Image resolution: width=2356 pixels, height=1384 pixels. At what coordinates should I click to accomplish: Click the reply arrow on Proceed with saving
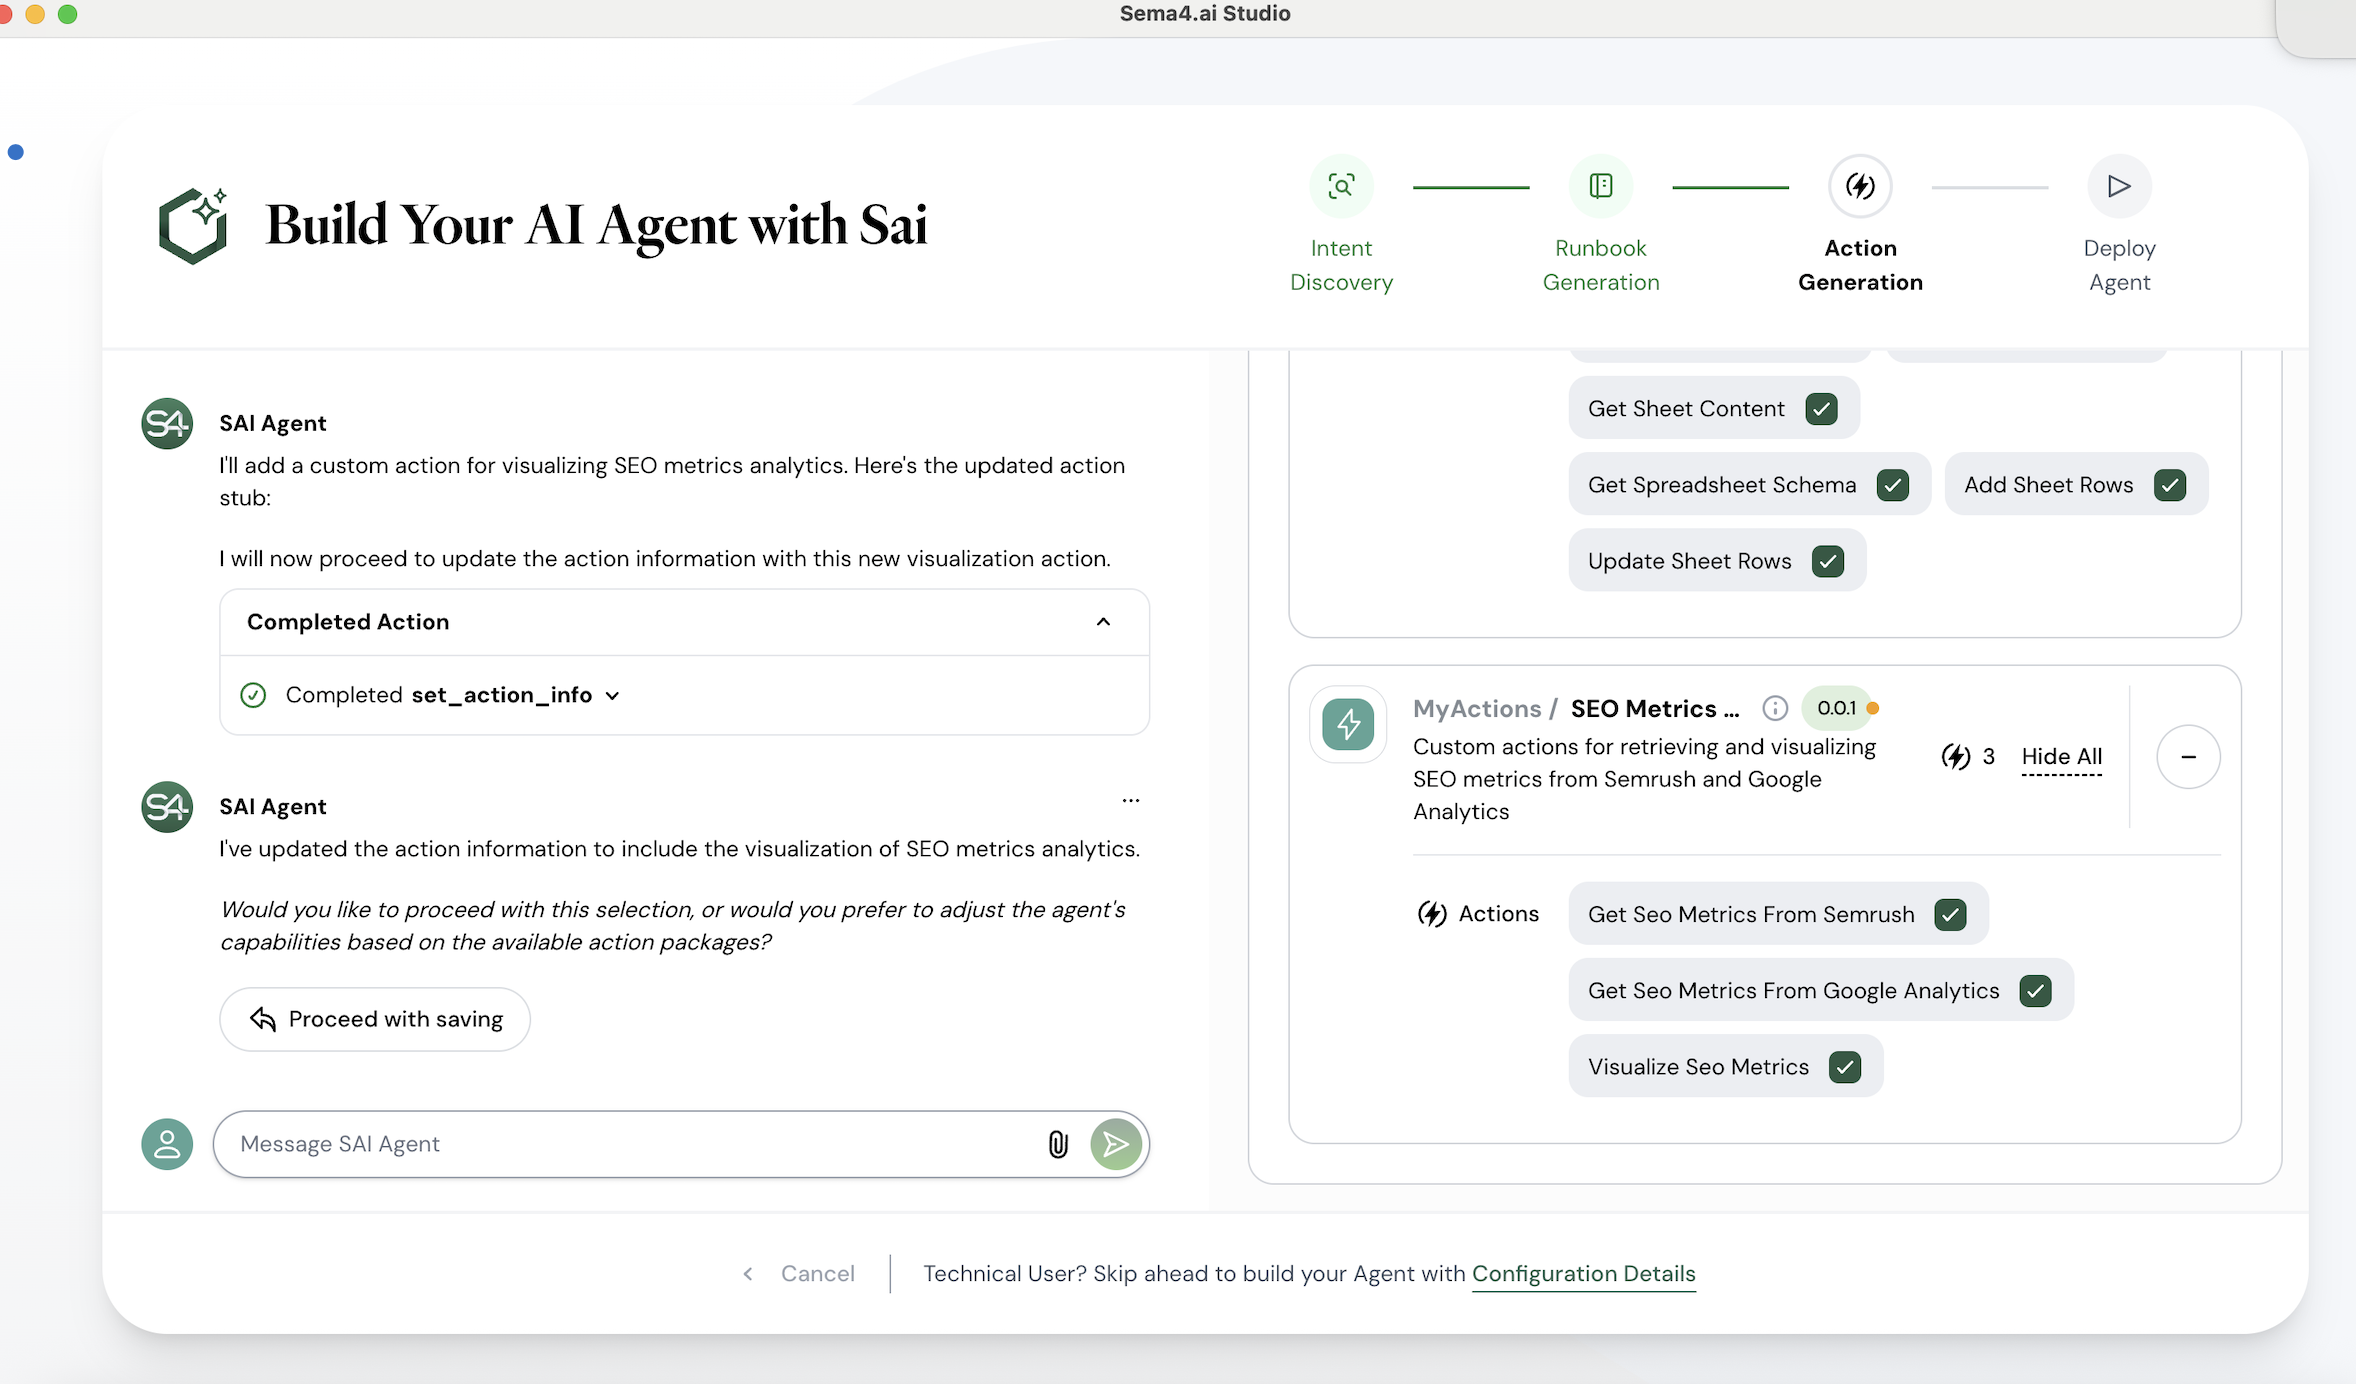263,1019
